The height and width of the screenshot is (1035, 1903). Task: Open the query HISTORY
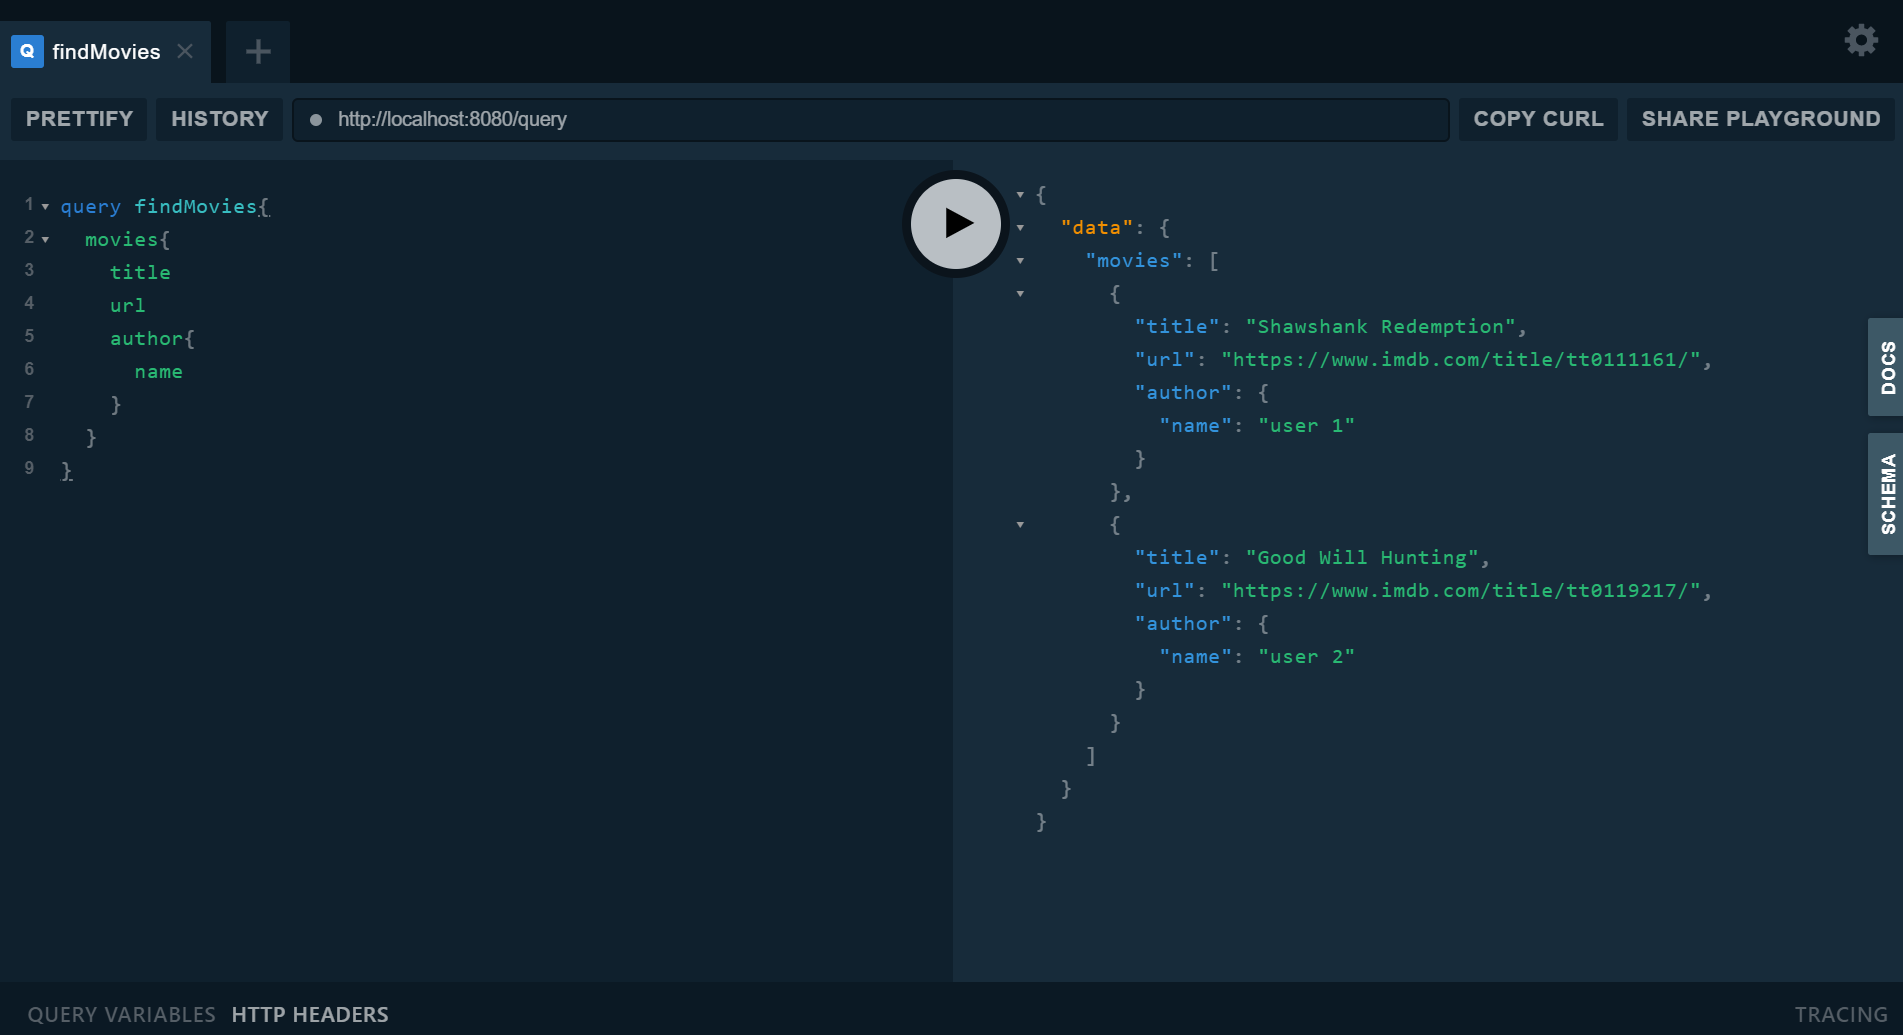click(x=219, y=119)
